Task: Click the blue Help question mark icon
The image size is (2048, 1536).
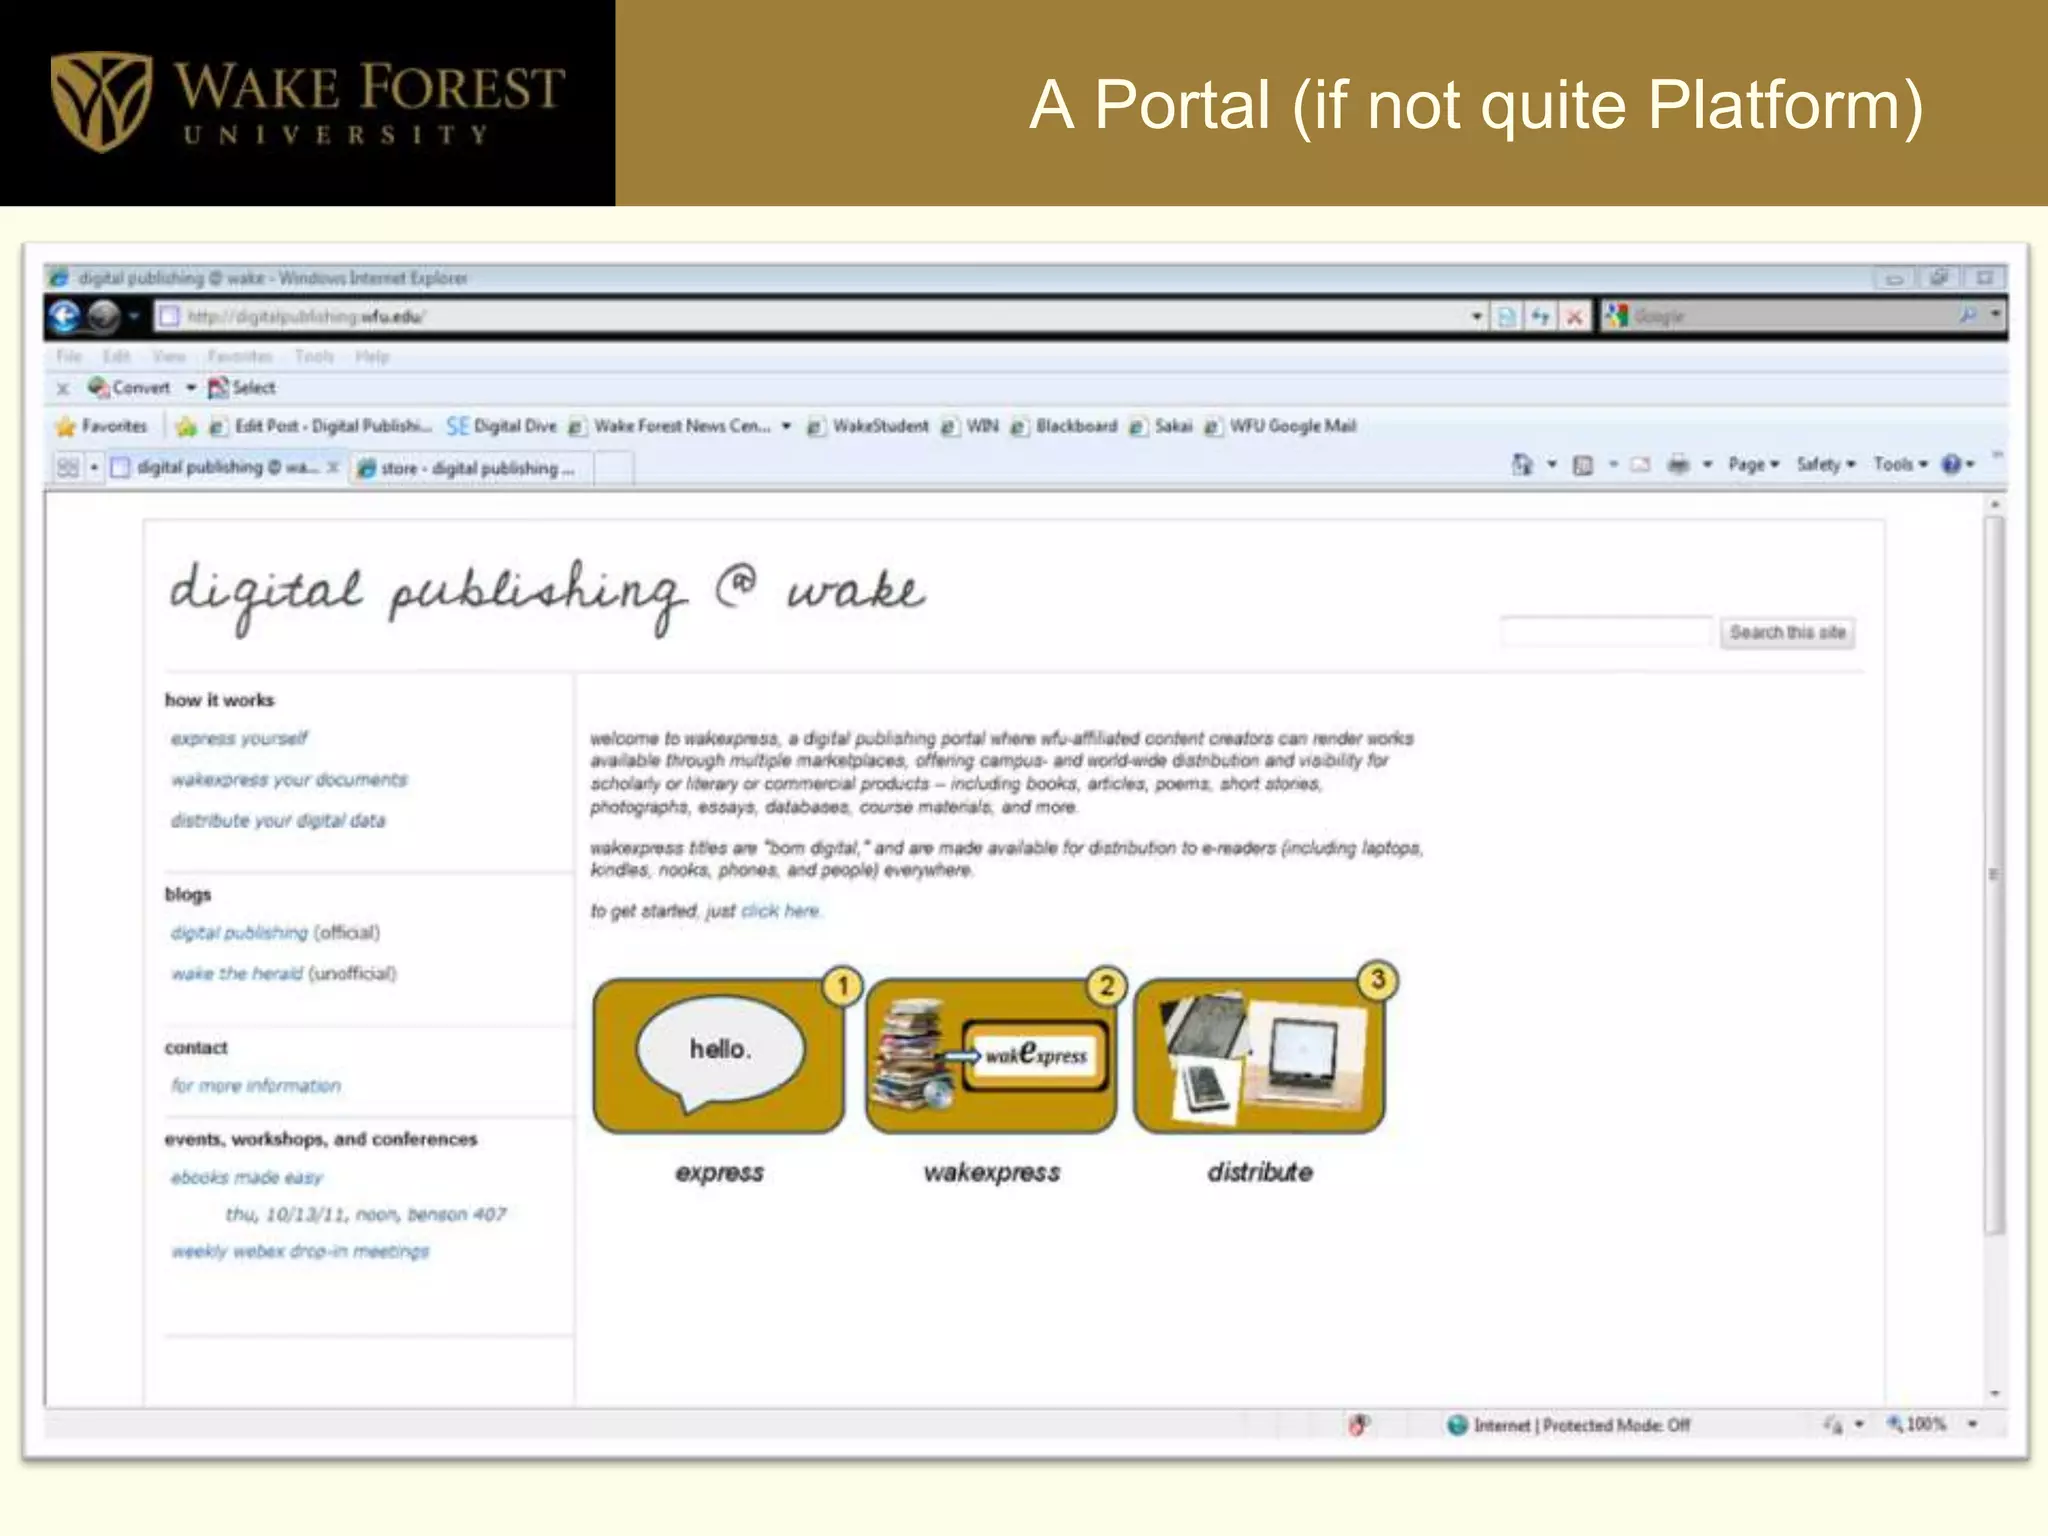Action: point(1951,464)
